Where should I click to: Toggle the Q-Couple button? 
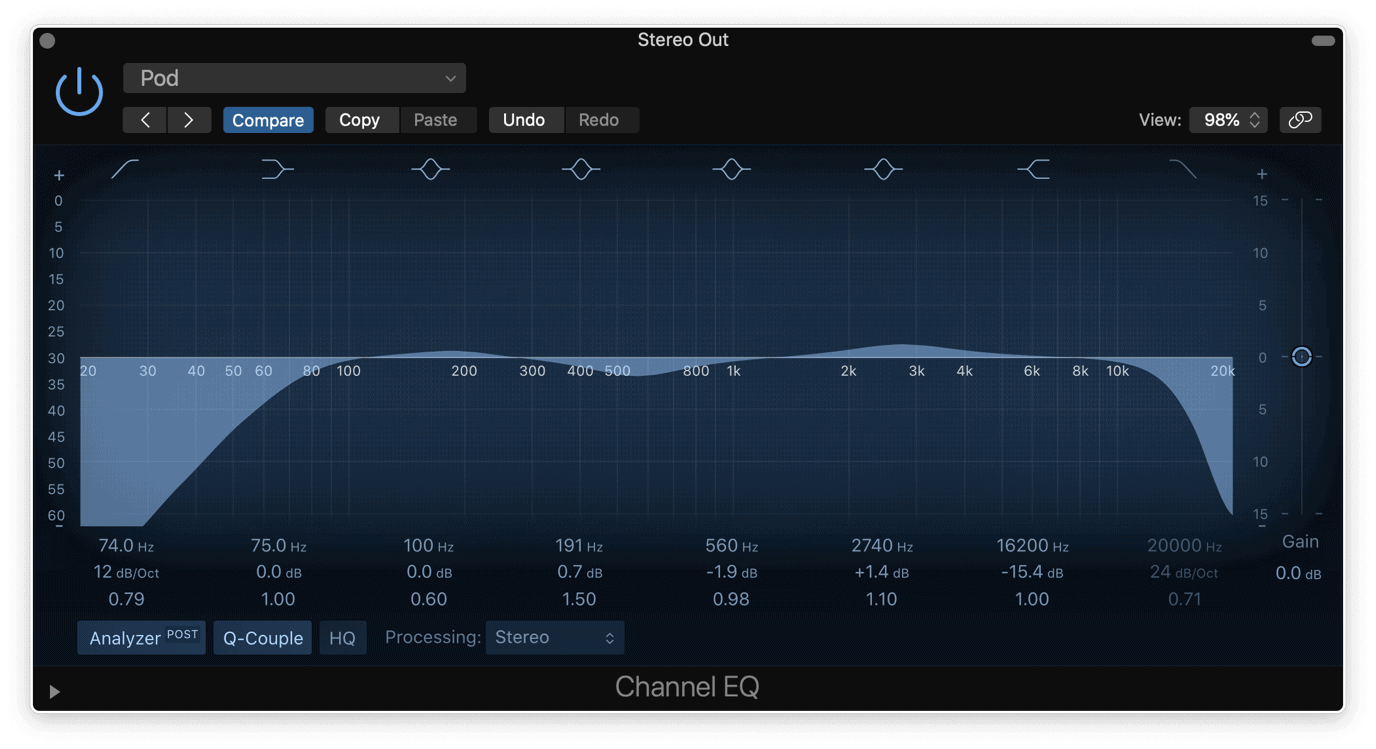point(263,638)
